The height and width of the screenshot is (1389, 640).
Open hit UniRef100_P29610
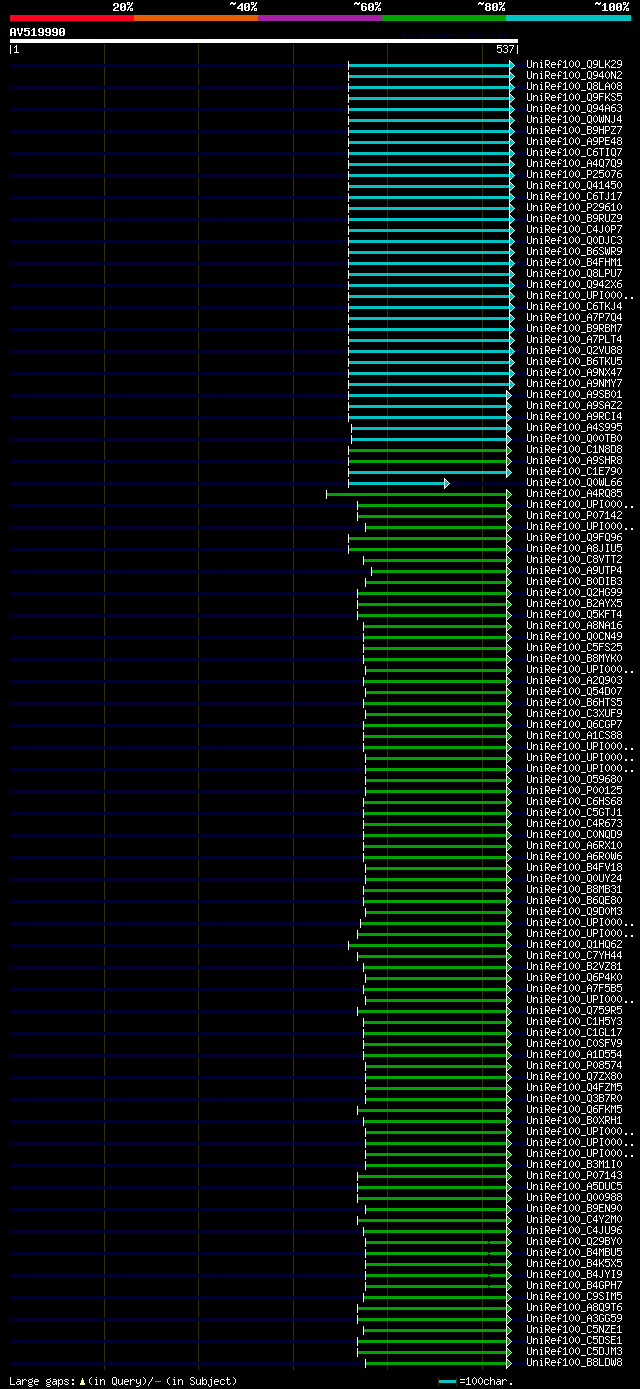(x=574, y=207)
